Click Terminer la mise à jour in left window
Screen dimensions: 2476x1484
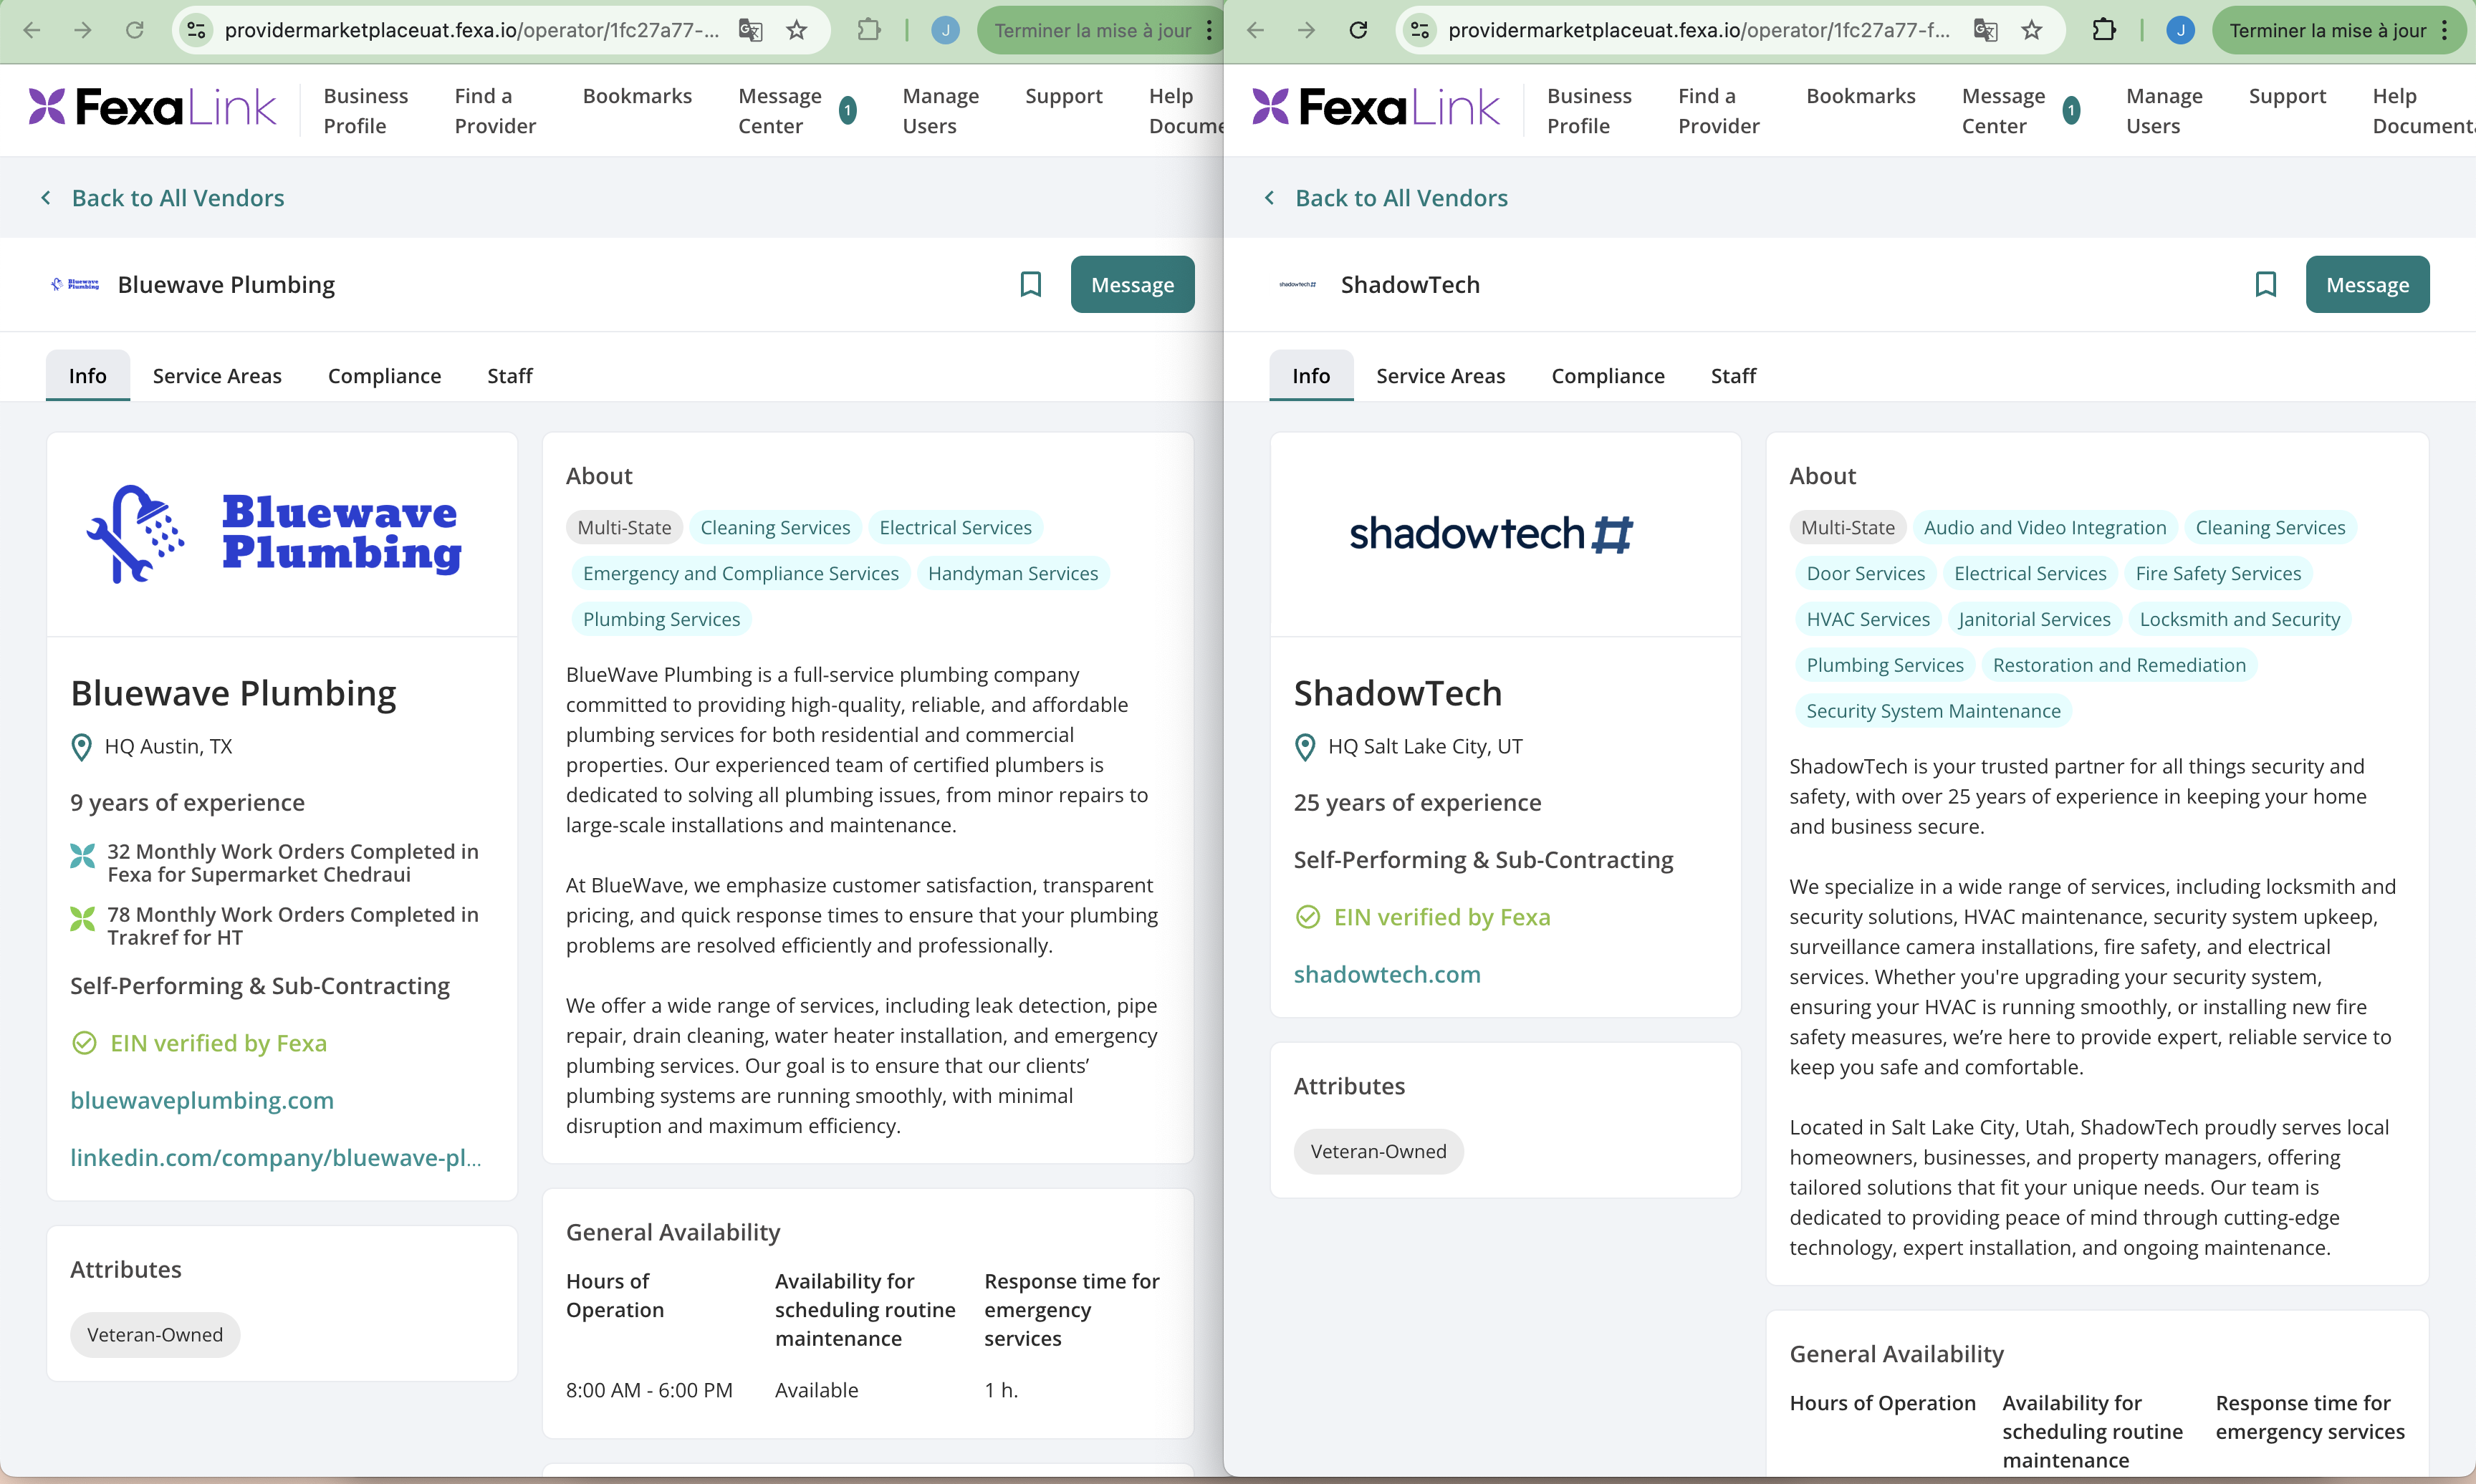point(1092,30)
